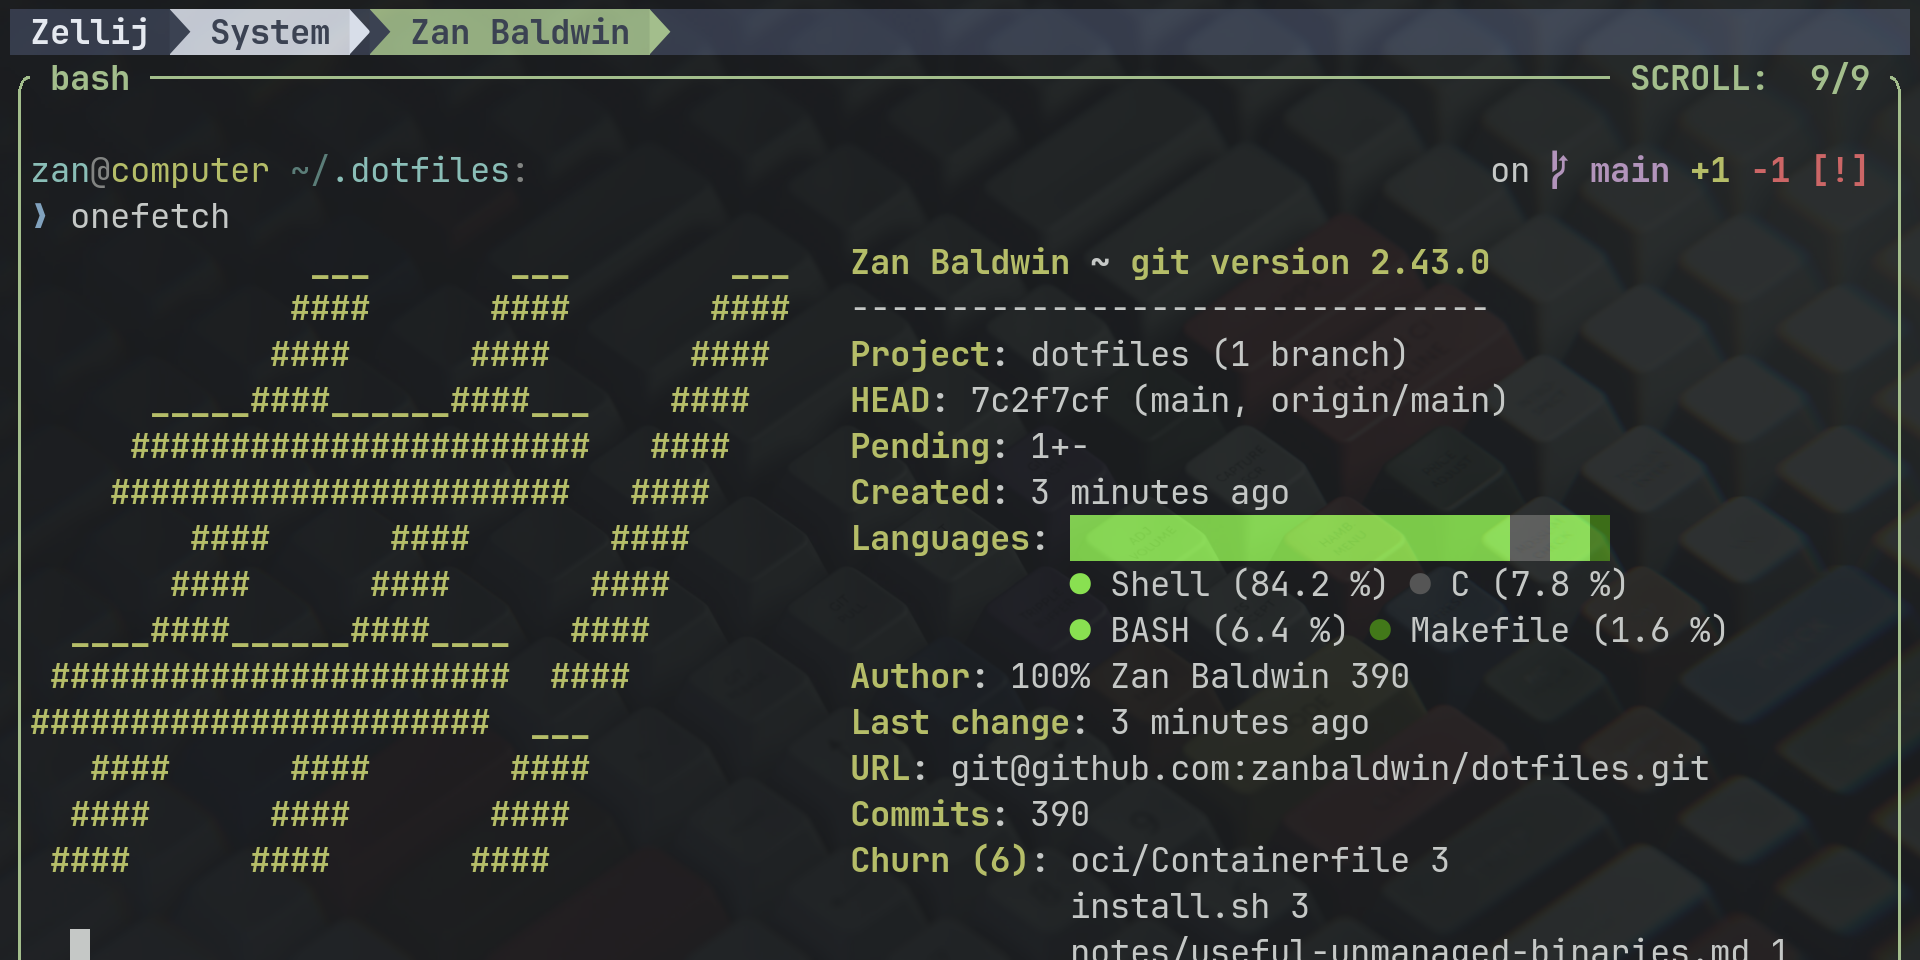Click the -1 removed indicator
Screen dimensions: 1920x960
(x=1770, y=170)
